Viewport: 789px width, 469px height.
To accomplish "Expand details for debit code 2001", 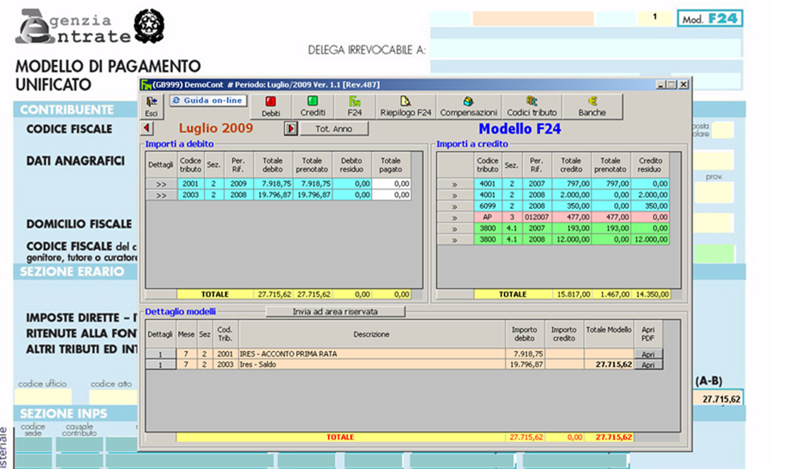I will click(x=160, y=184).
